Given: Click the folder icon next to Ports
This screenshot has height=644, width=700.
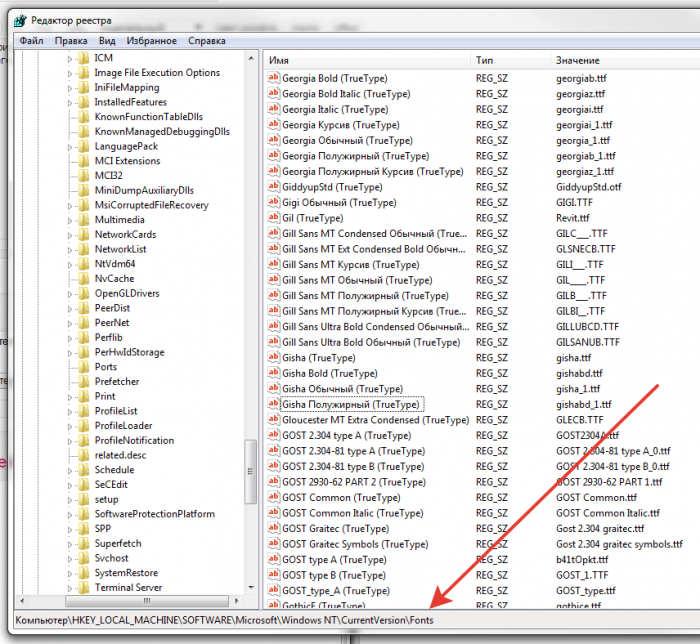Looking at the screenshot, I should pos(83,367).
